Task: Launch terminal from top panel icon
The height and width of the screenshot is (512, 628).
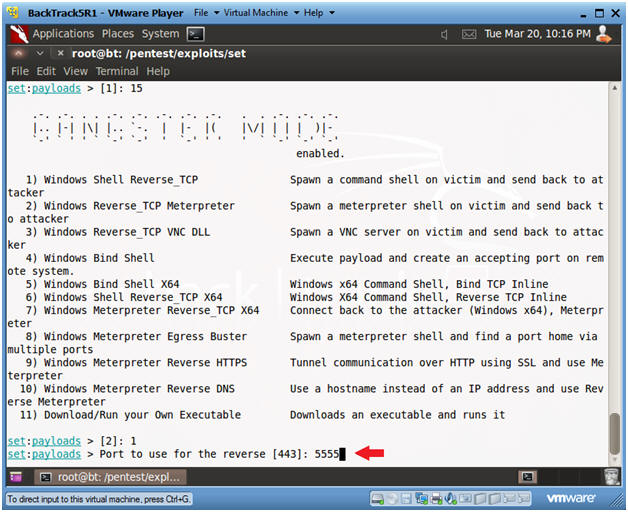Action: click(195, 34)
